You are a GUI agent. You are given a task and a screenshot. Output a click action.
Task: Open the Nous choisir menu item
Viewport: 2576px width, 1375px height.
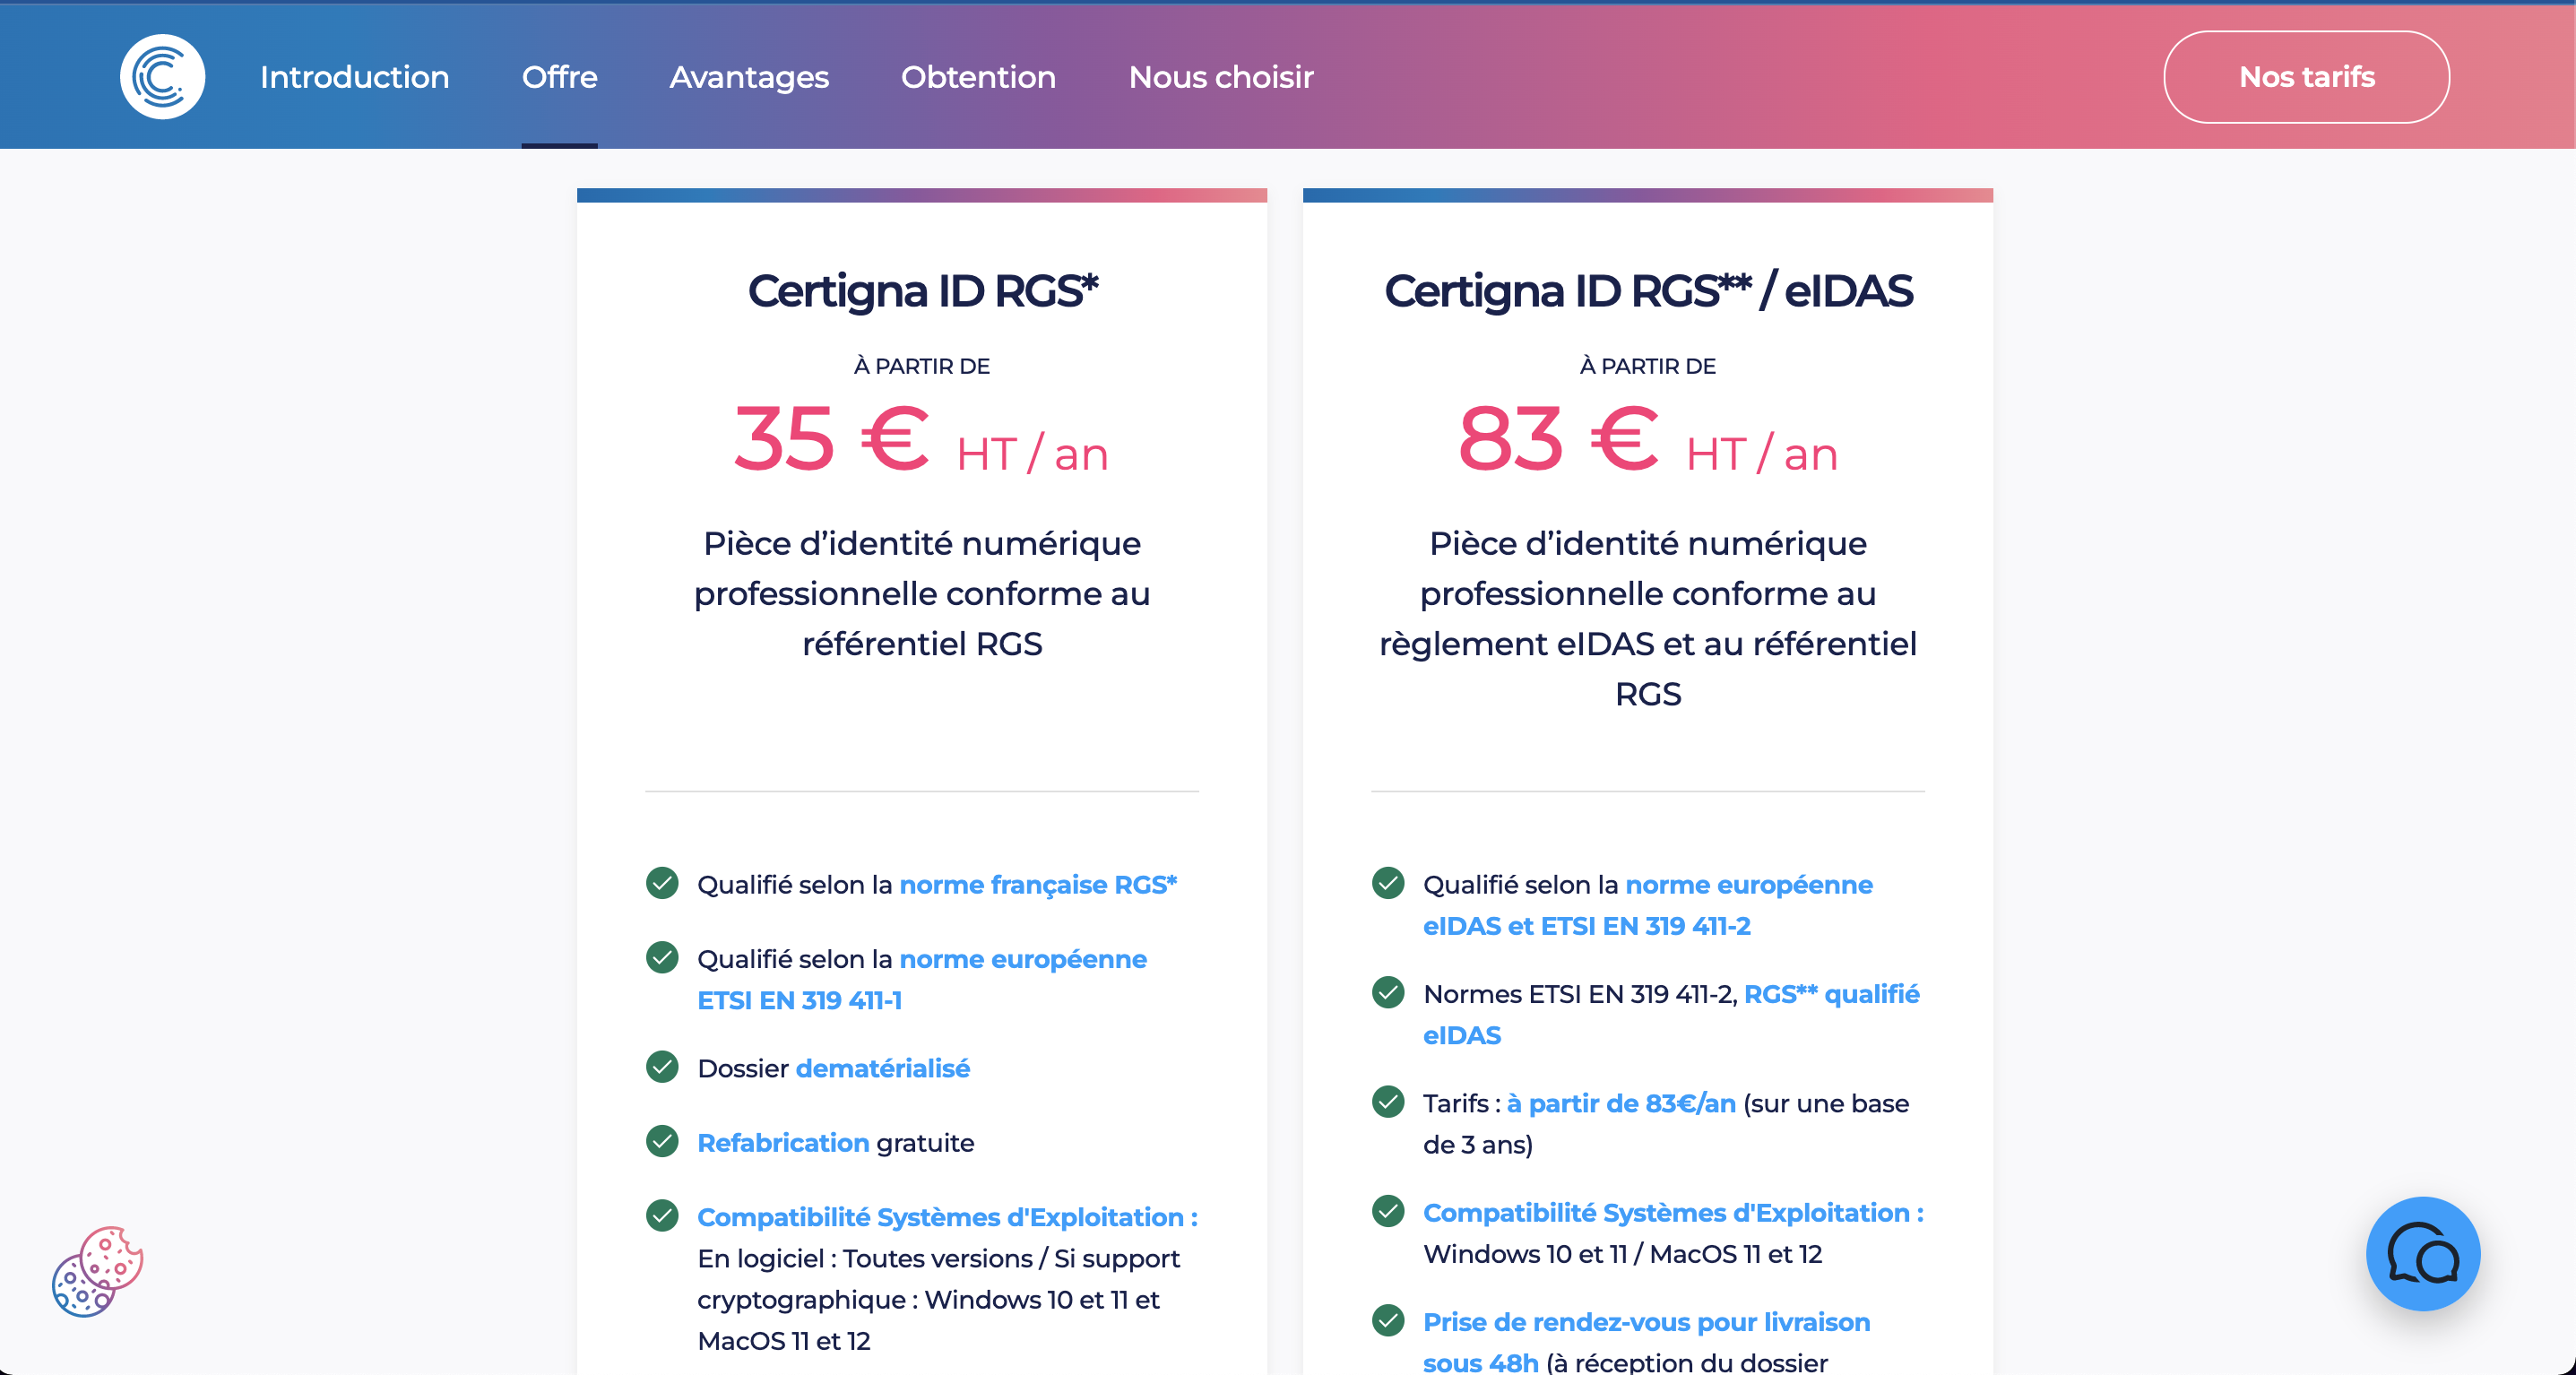pyautogui.click(x=1220, y=77)
